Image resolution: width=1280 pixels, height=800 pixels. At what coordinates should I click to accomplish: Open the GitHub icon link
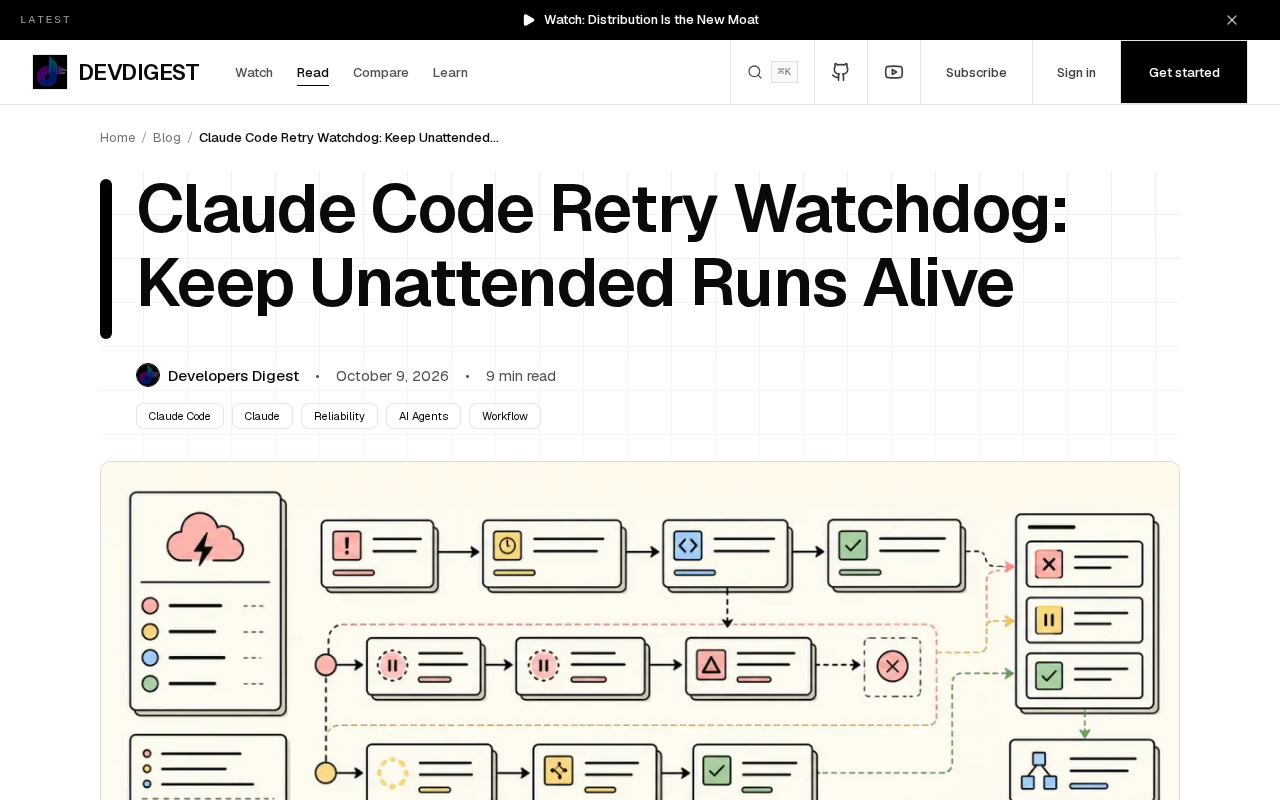(841, 72)
